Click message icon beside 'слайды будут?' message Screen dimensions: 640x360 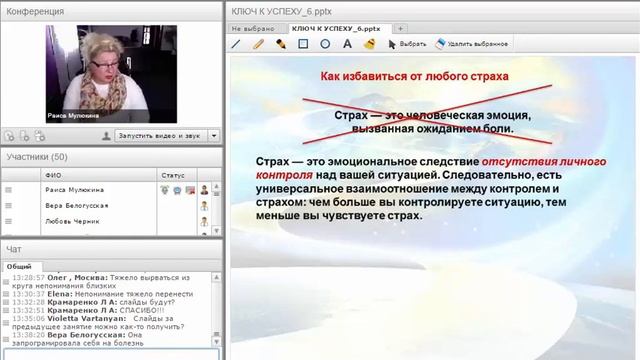pos(6,302)
